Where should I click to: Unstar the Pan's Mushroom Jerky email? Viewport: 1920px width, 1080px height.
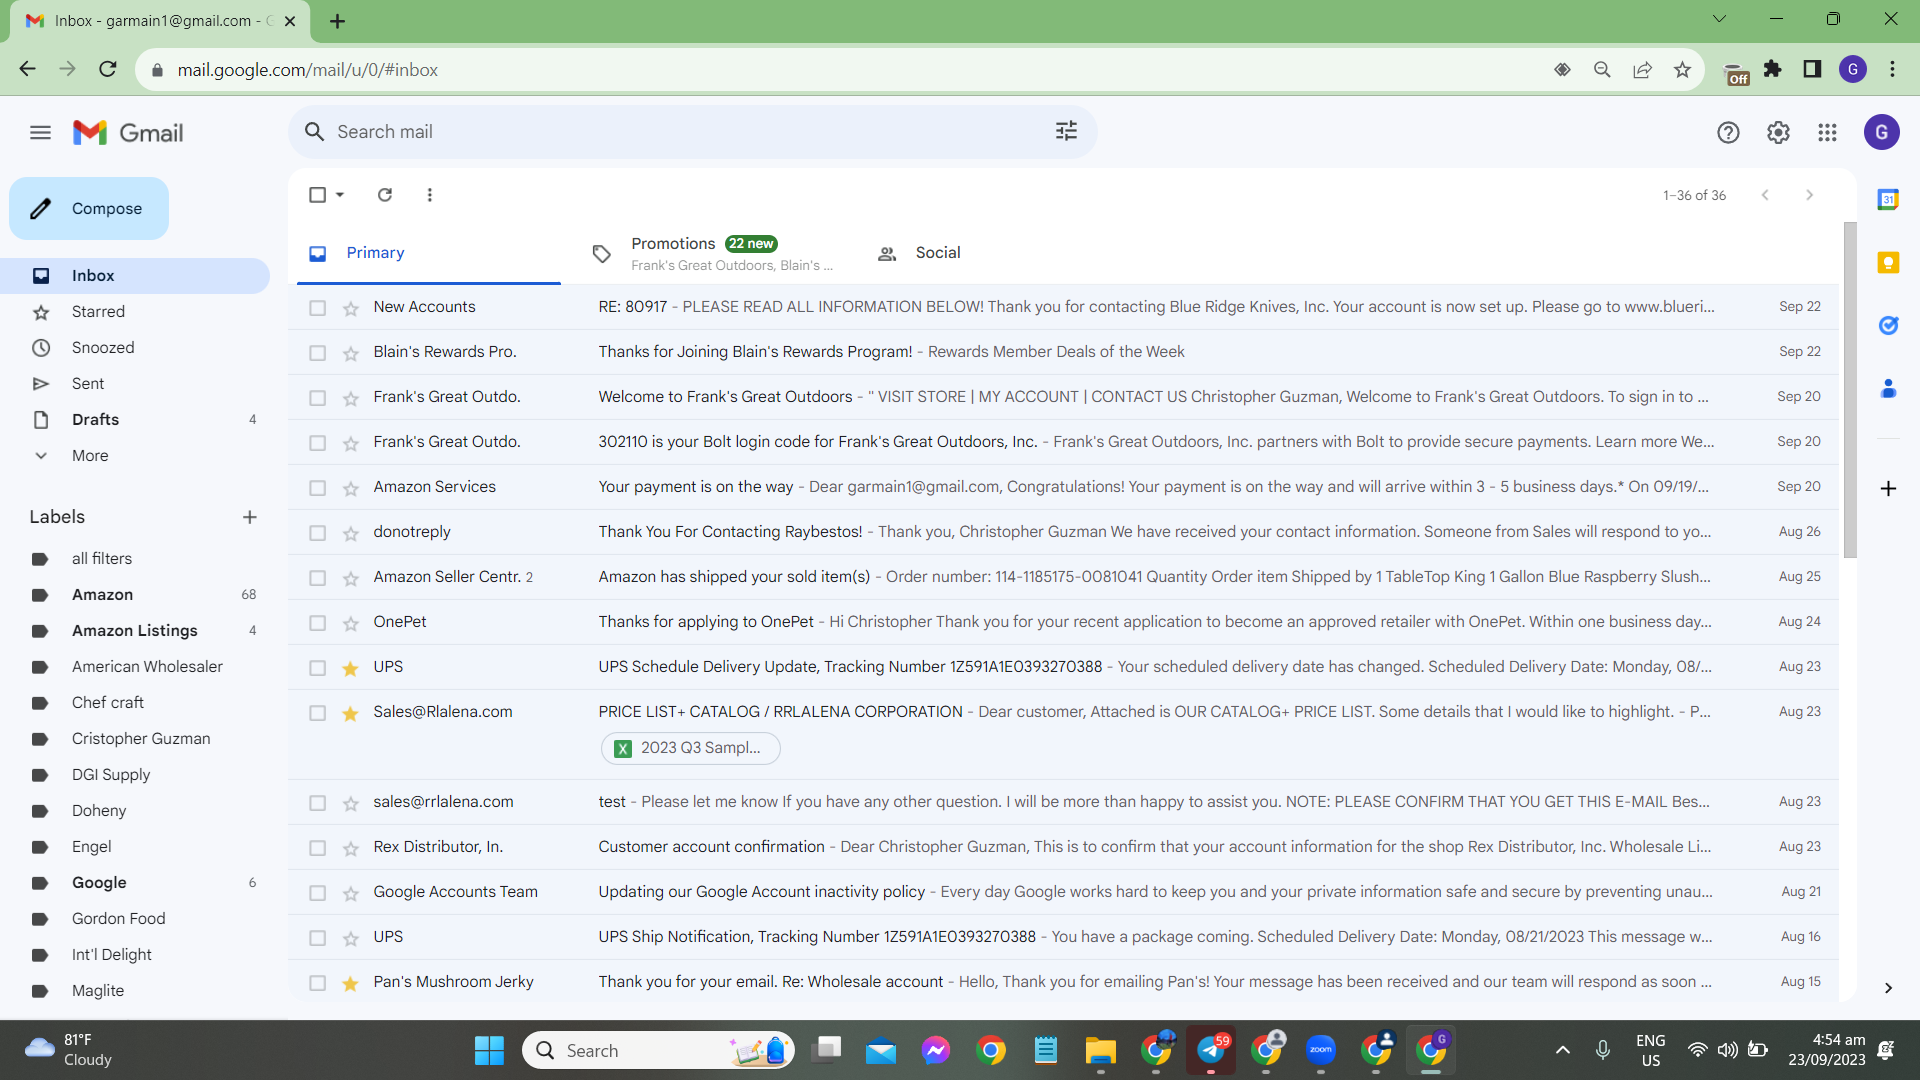click(350, 983)
